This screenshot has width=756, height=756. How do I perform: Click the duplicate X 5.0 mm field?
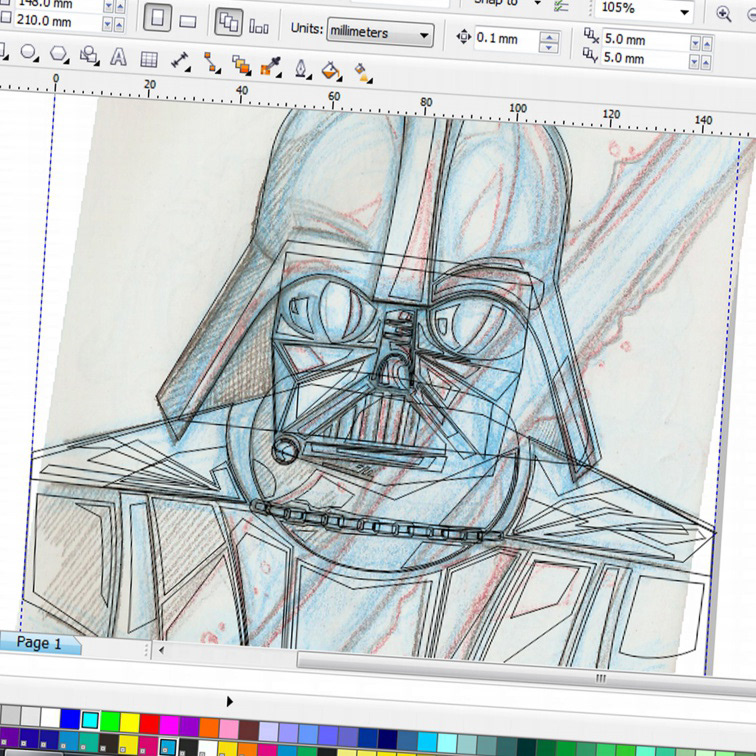645,40
